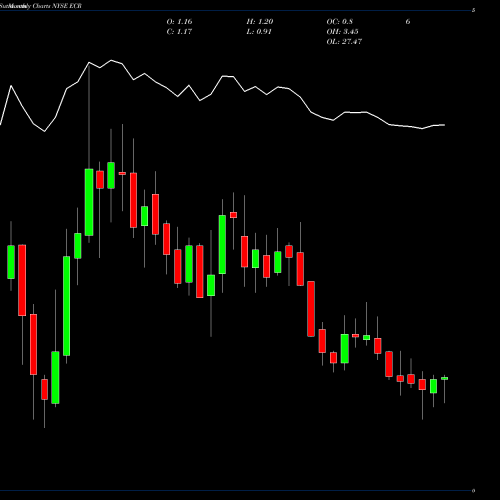Click the chart title ending in NYSE ECR
500x500 pixels.
tap(41, 6)
